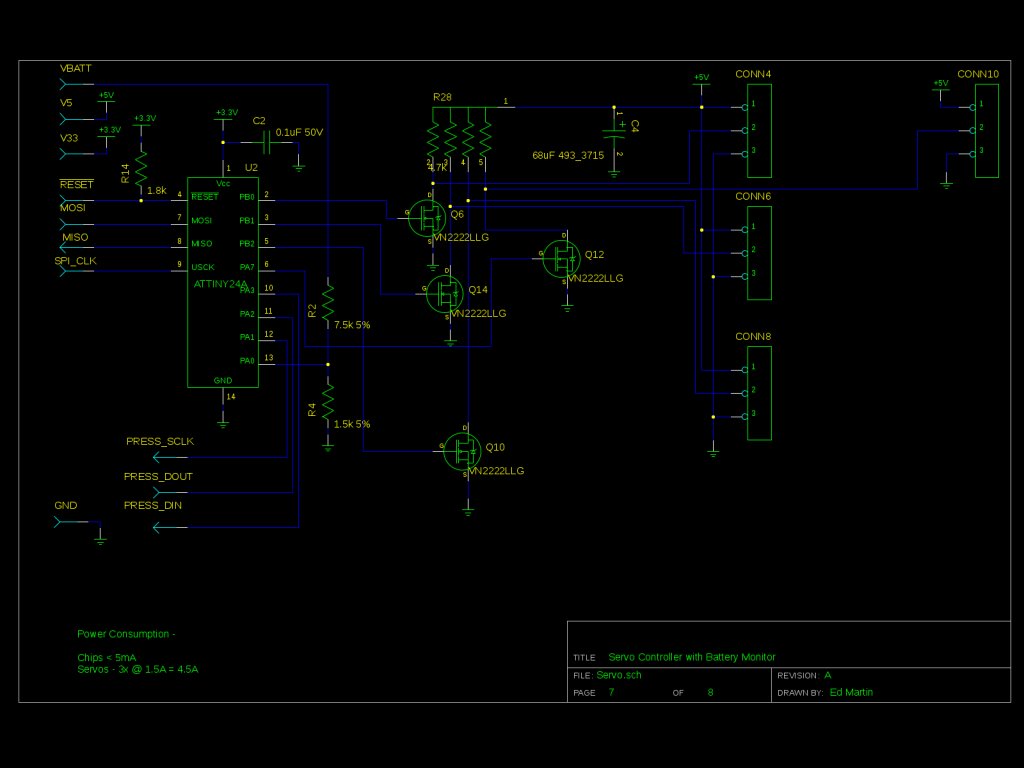Select the VN2222LLG label beside Q12
1024x768 pixels.
pos(596,278)
